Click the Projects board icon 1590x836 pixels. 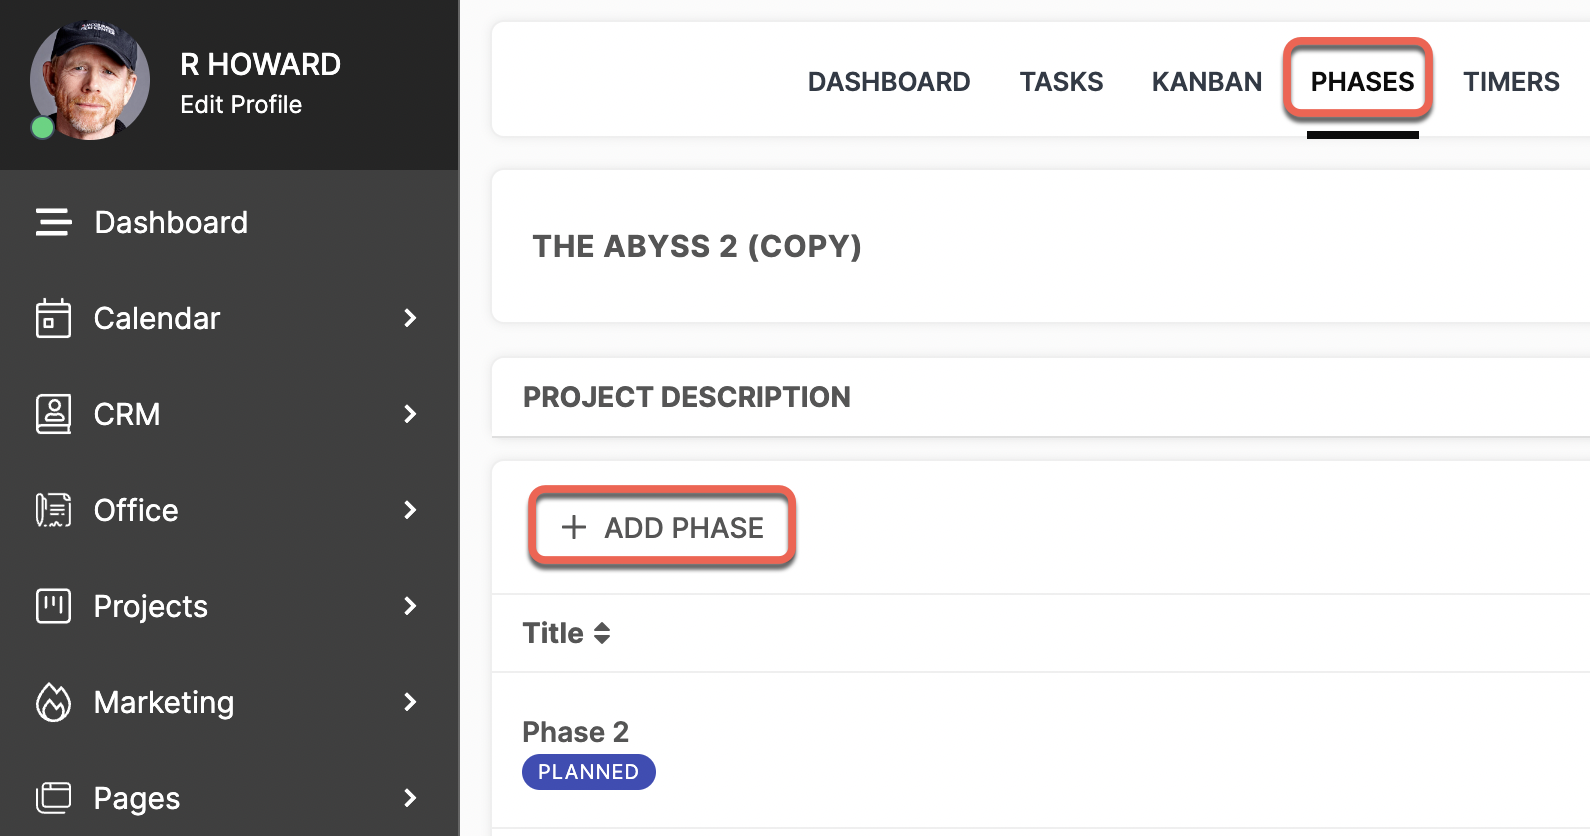53,606
